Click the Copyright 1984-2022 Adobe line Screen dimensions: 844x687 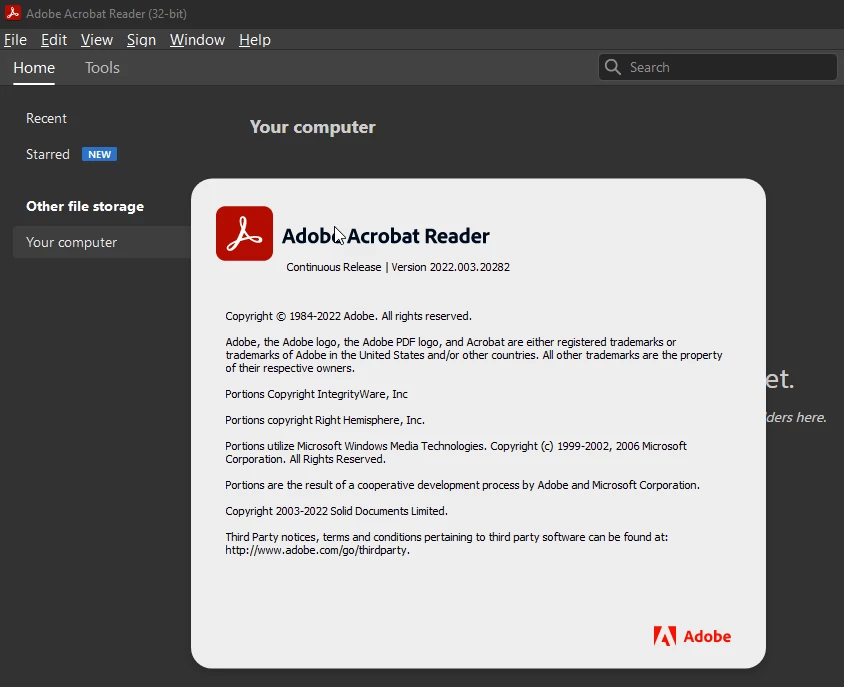tap(348, 316)
